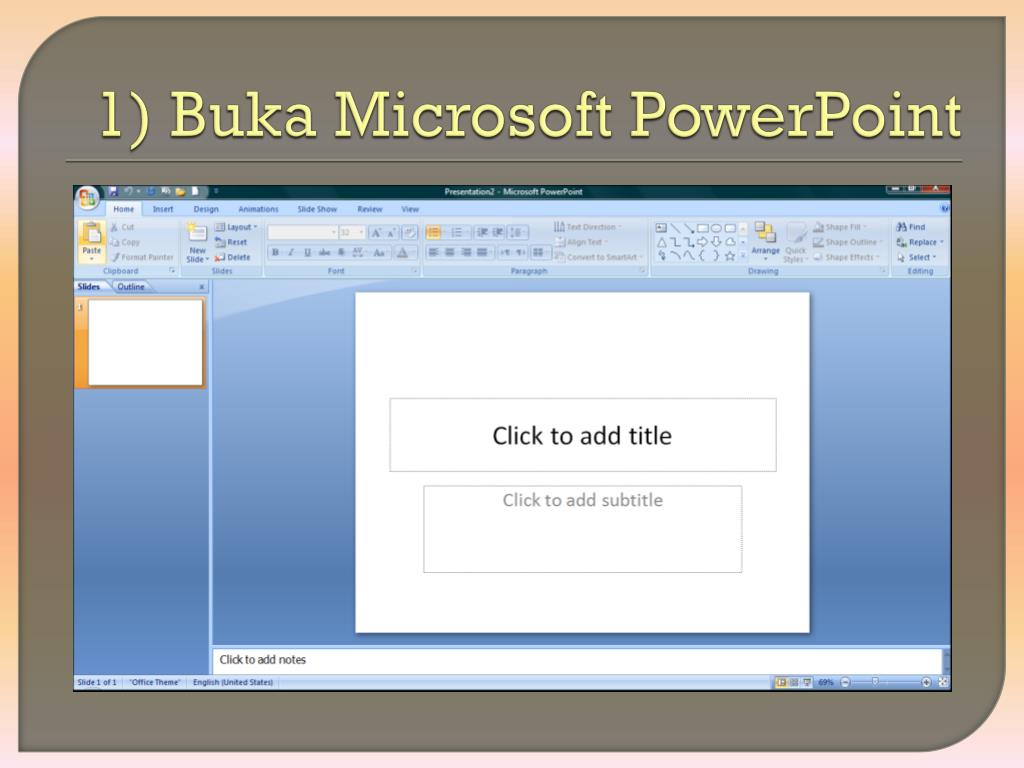Click the Find button
Viewport: 1024px width, 768px height.
click(x=911, y=227)
